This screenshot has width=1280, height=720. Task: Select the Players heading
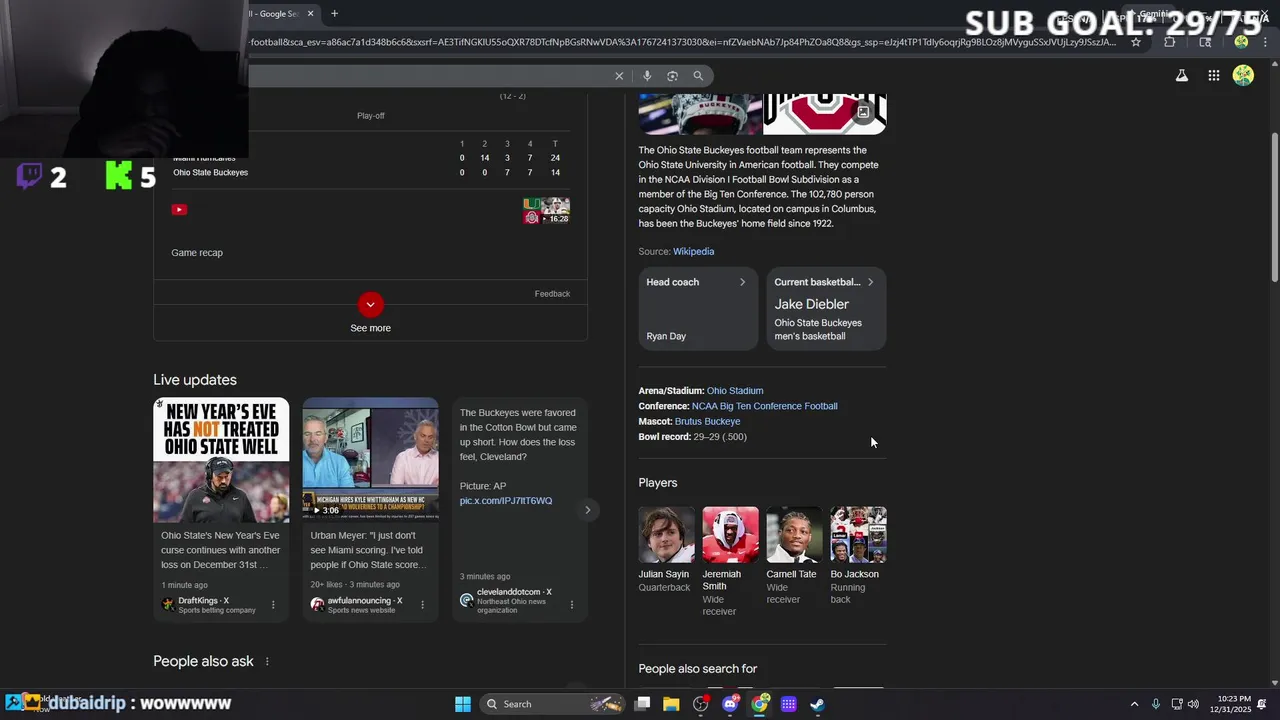(x=658, y=483)
